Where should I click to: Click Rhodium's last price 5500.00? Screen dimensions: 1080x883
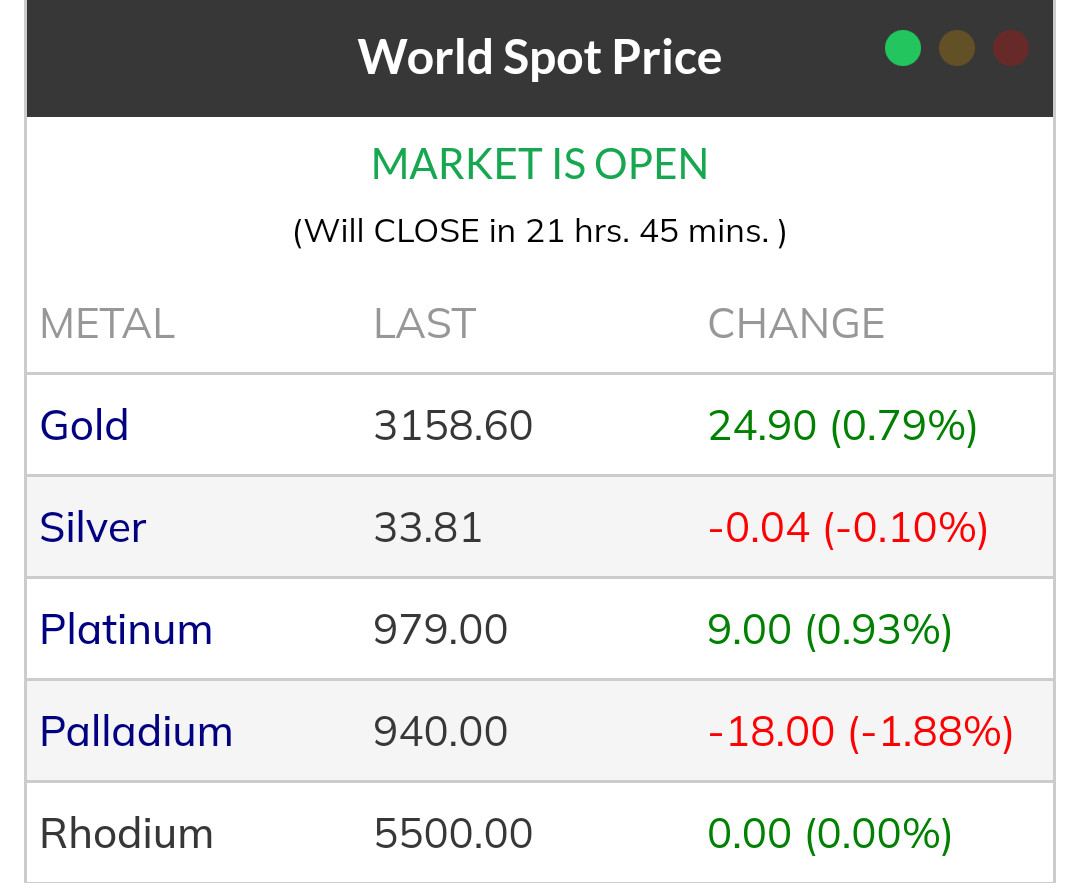pos(453,834)
